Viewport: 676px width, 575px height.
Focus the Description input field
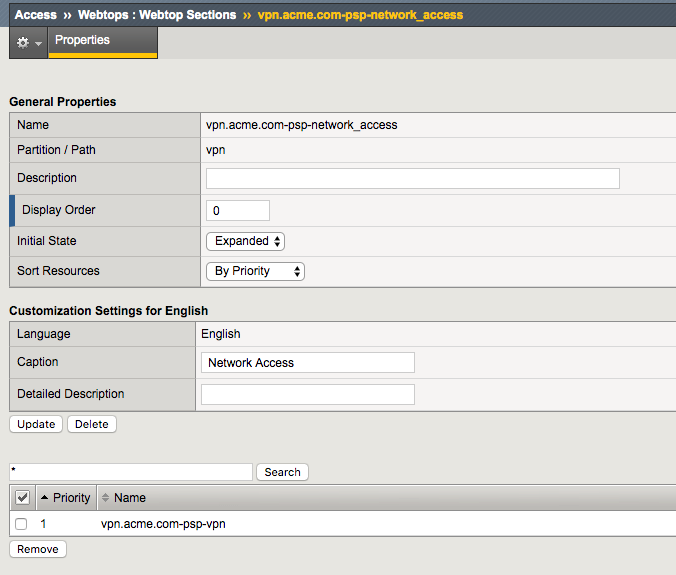[x=413, y=178]
